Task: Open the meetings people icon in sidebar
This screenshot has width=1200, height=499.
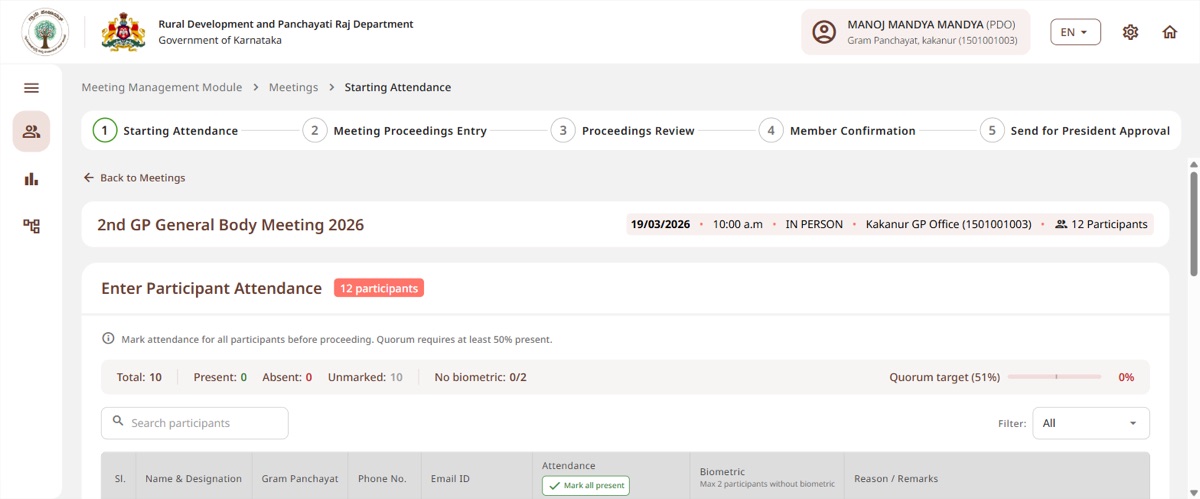Action: coord(31,131)
